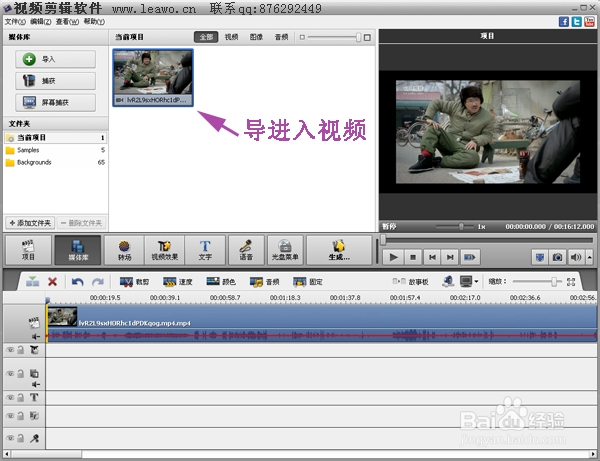600x461 pixels.
Task: Switch media filter to 图像
Action: click(256, 37)
